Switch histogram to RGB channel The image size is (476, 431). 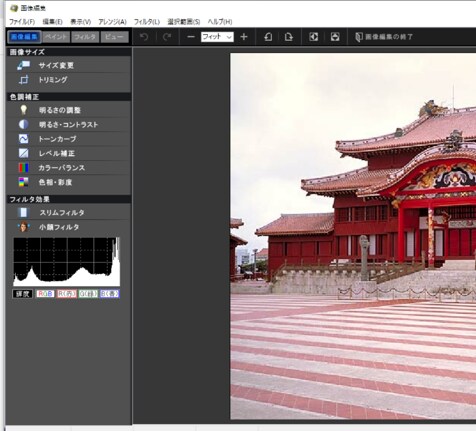point(45,294)
